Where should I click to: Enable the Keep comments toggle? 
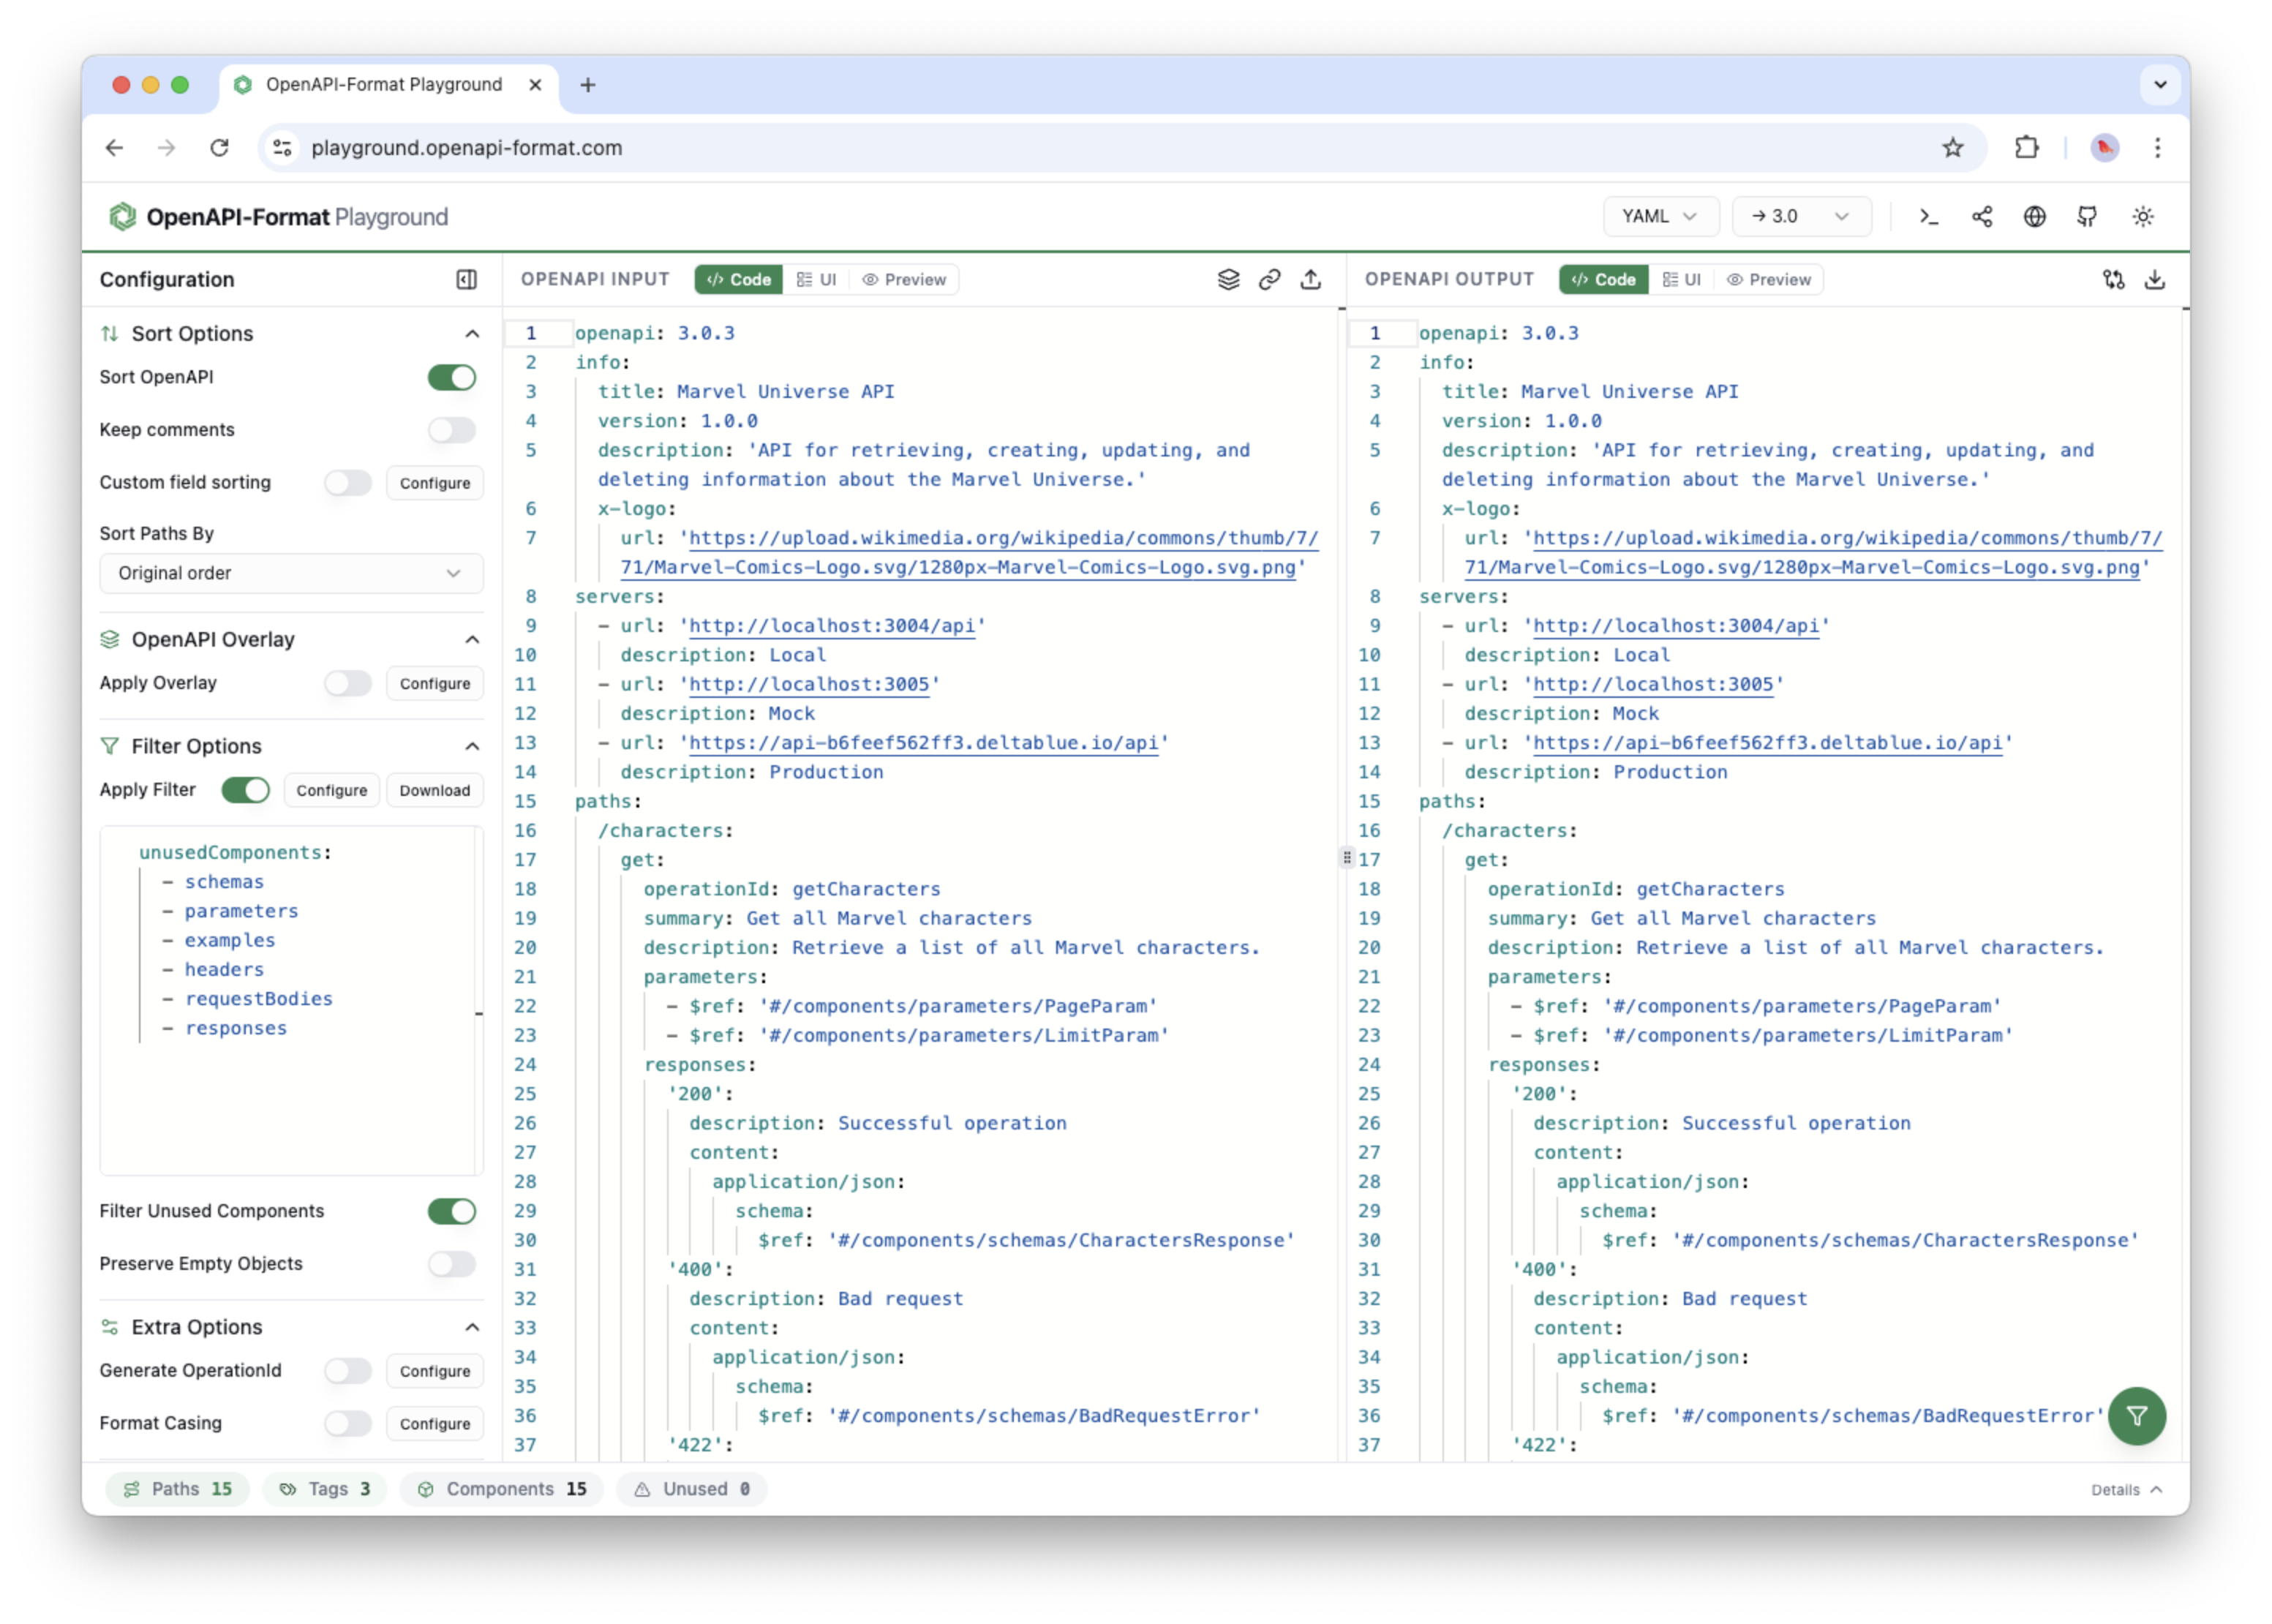[451, 430]
